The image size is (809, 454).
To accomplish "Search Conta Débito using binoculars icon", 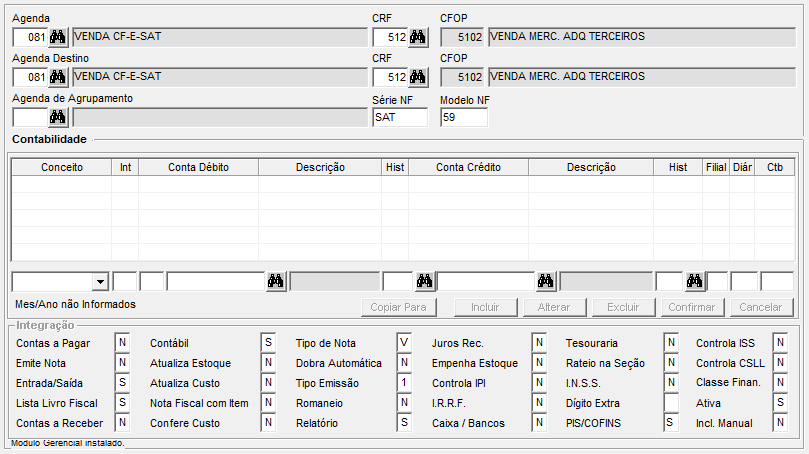I will coord(276,281).
